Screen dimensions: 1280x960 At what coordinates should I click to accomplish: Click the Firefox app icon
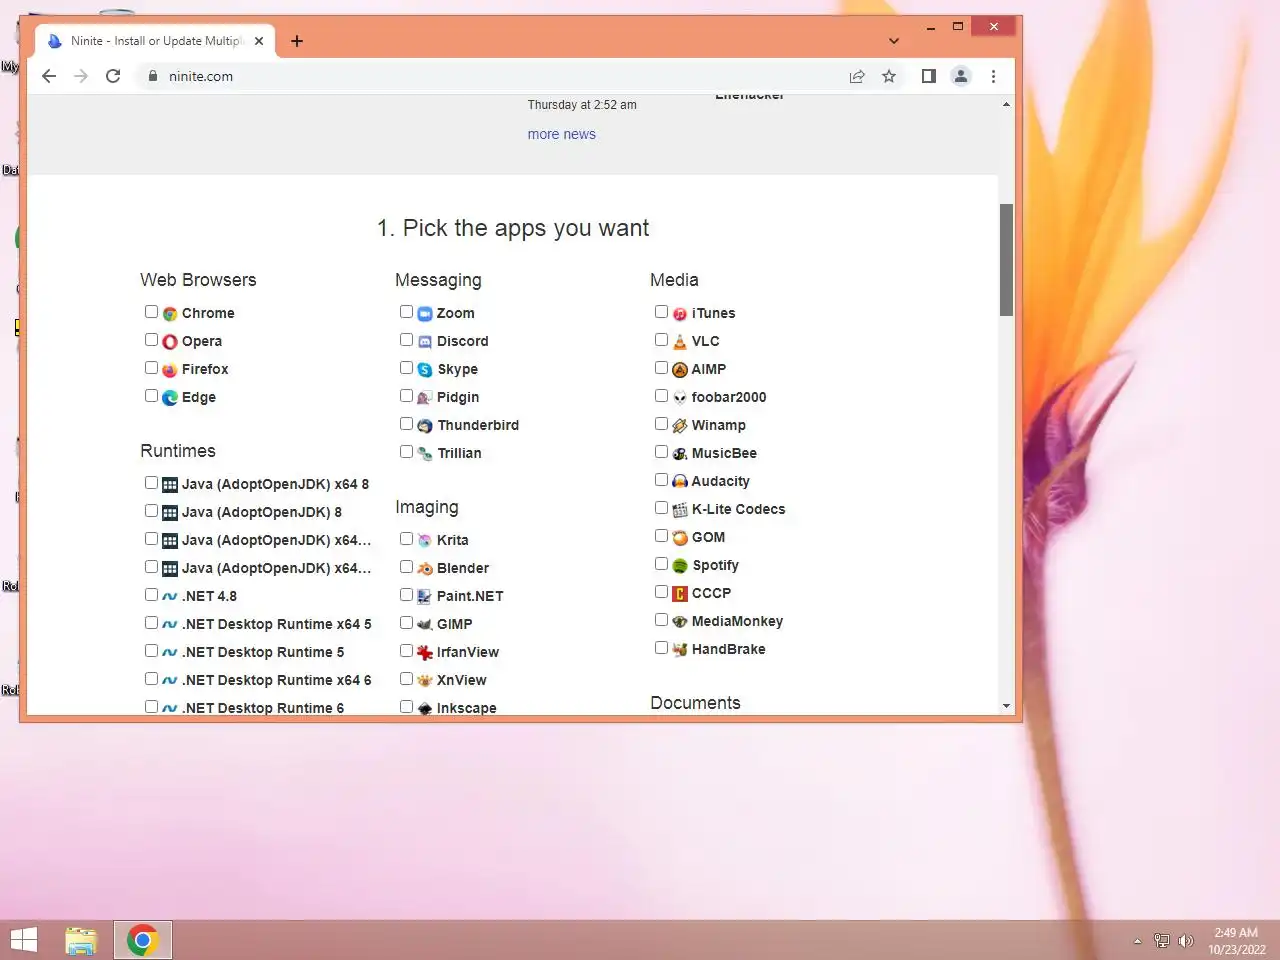(170, 370)
